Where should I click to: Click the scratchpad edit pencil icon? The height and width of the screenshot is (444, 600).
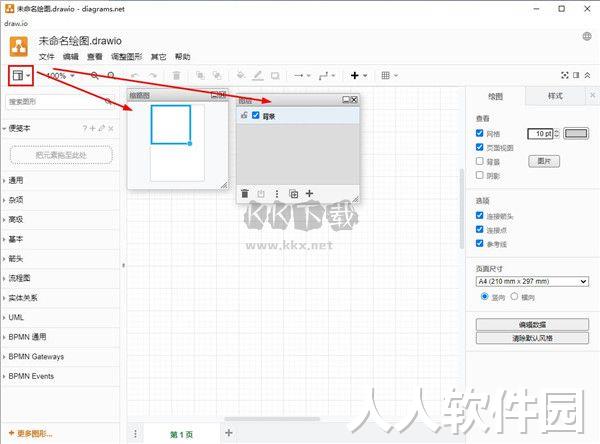coord(101,129)
